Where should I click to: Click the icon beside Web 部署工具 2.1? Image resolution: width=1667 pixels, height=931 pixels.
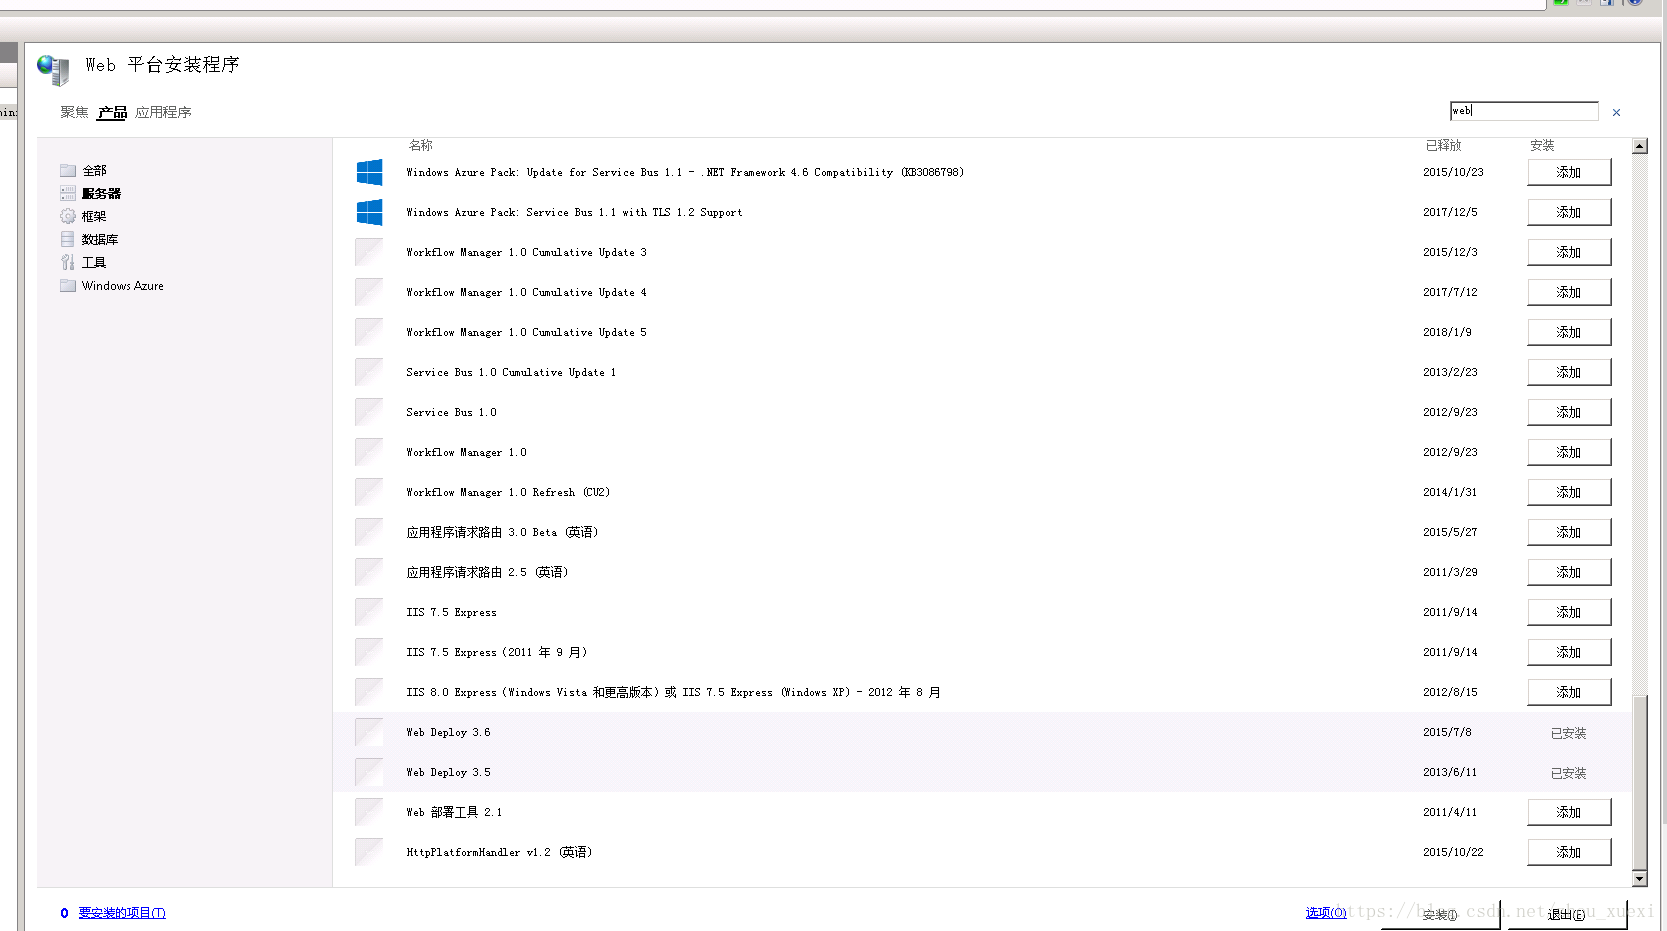pyautogui.click(x=369, y=812)
